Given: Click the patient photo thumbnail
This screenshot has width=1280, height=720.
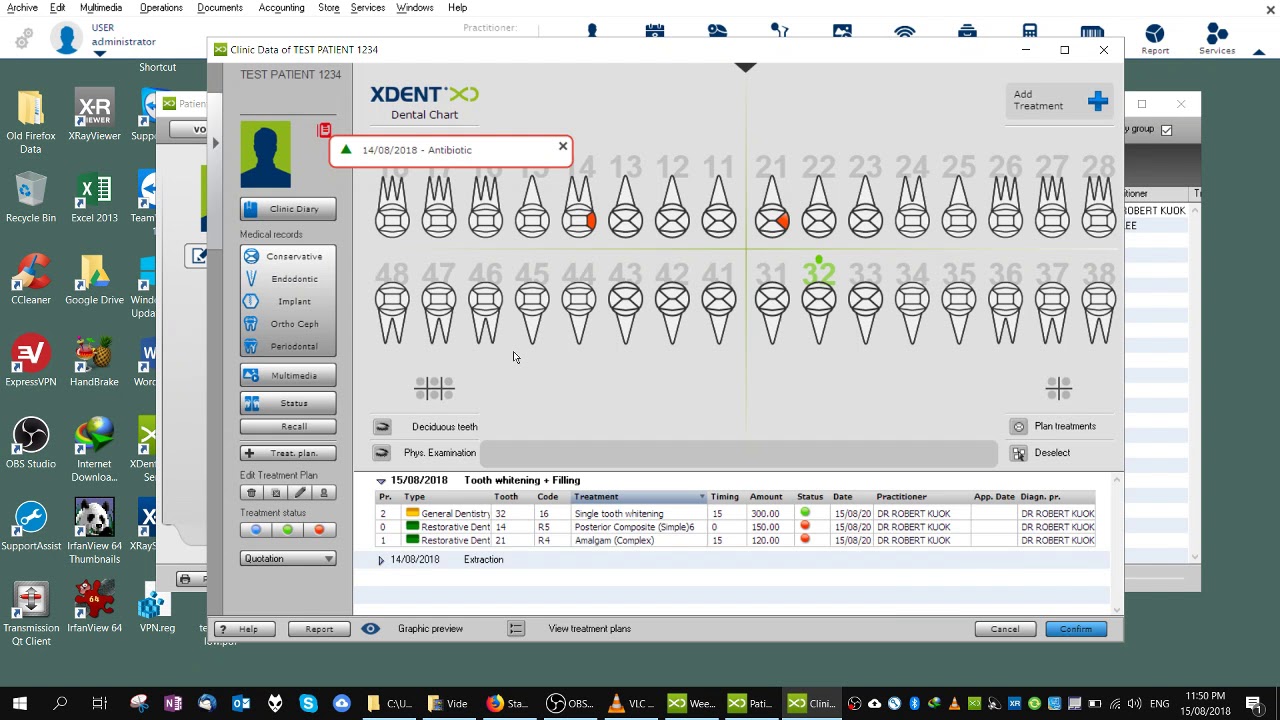Looking at the screenshot, I should (x=265, y=154).
